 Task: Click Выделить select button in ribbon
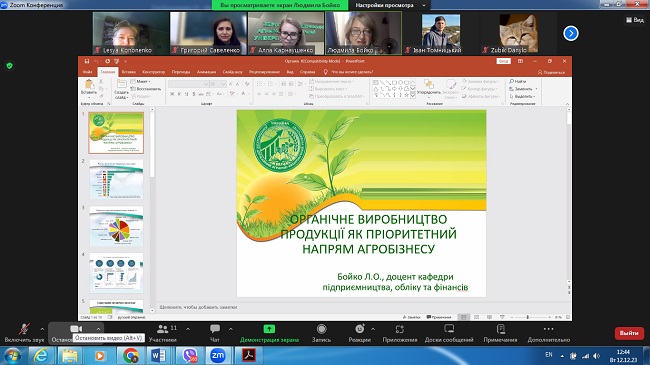[522, 96]
